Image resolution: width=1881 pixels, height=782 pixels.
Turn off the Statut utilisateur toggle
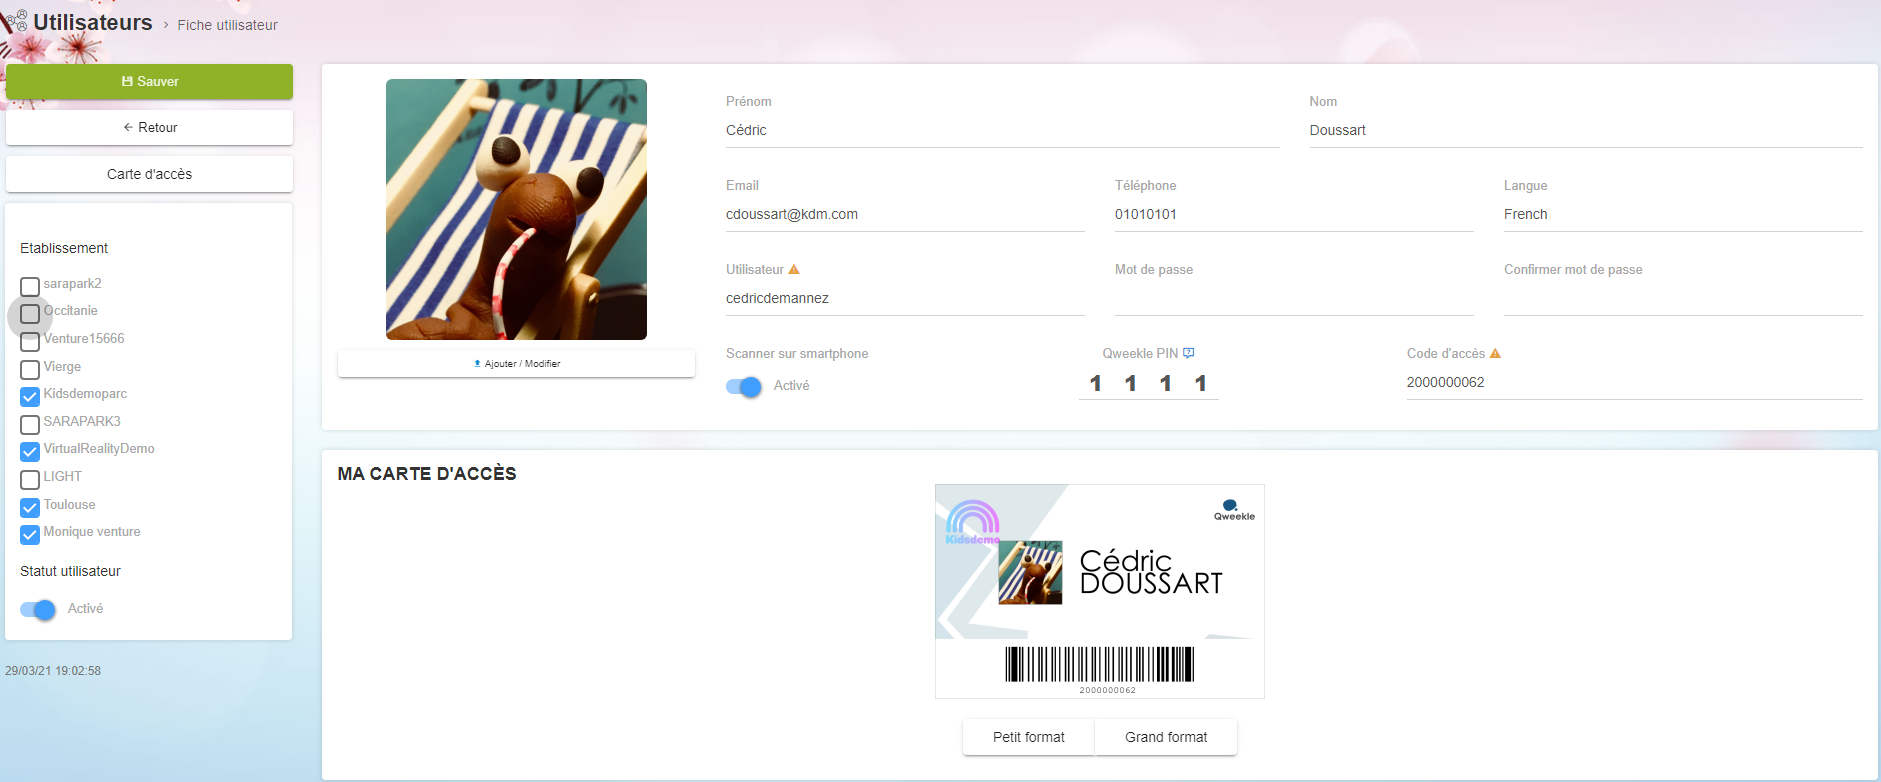pyautogui.click(x=38, y=610)
